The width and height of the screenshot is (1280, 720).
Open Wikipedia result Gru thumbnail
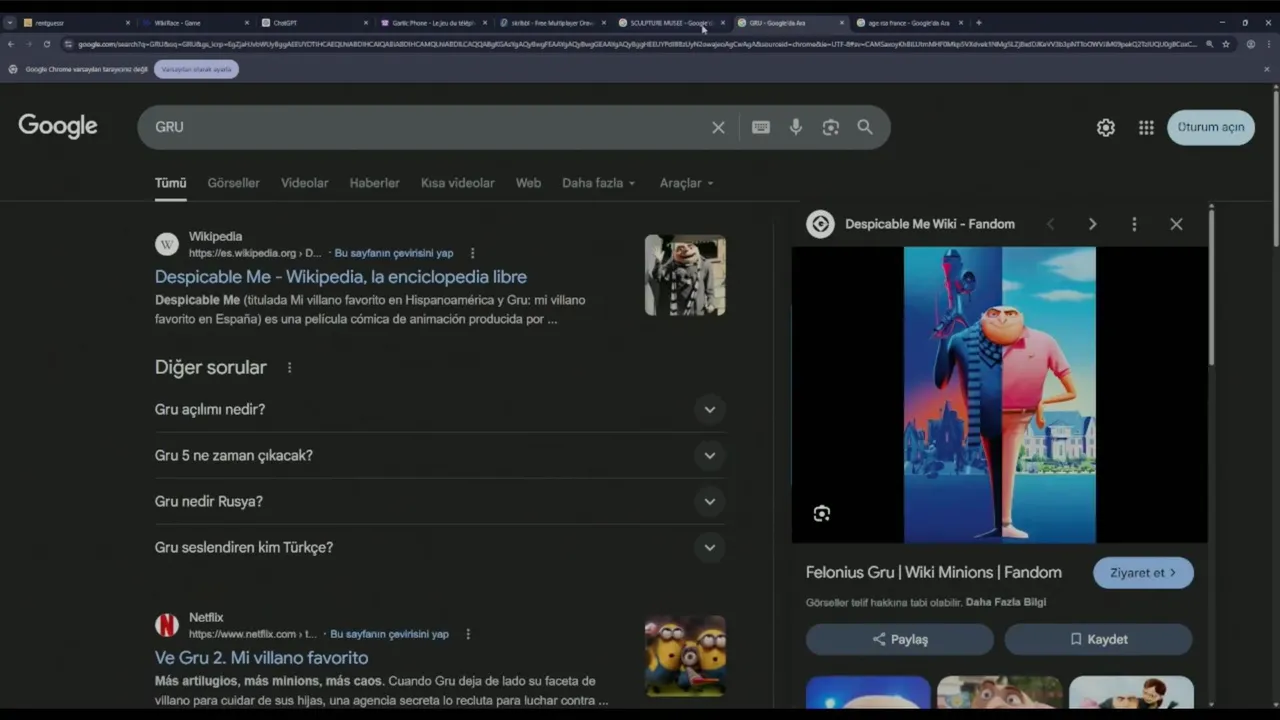point(685,275)
